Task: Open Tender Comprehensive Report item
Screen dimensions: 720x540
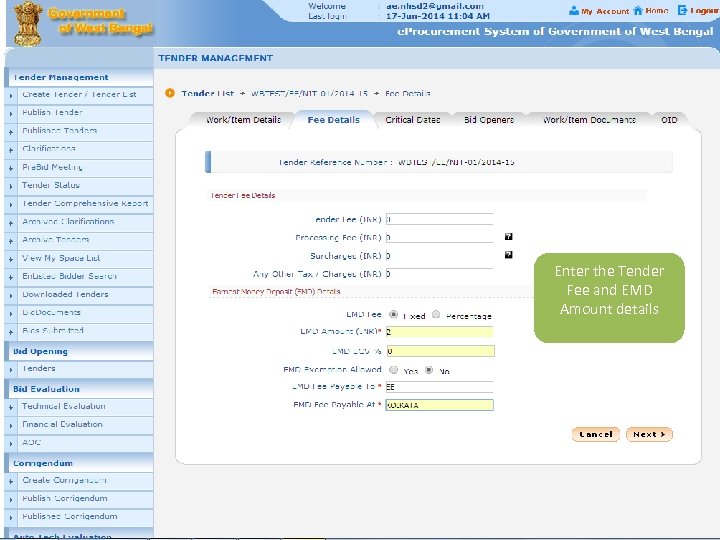Action: coord(85,203)
